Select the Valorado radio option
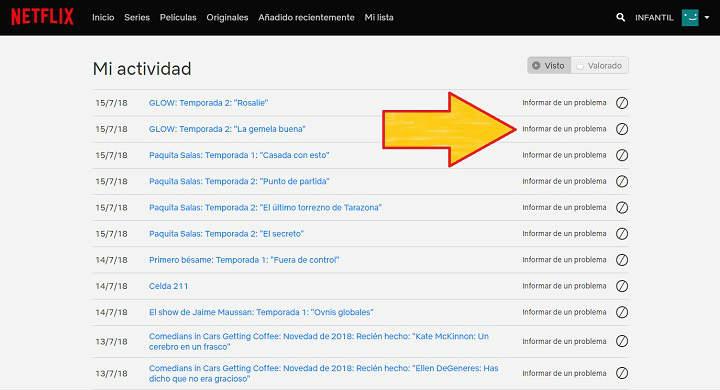This screenshot has height=390, width=720. (x=600, y=66)
